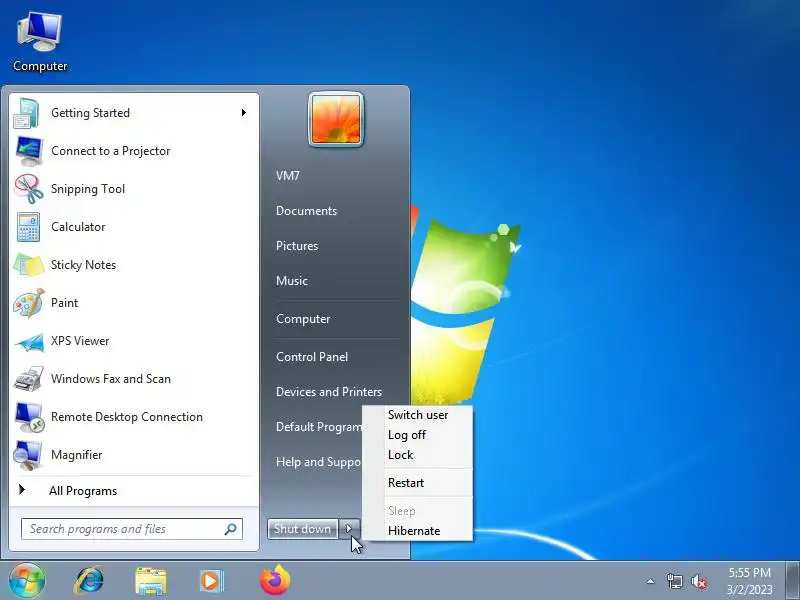Click the arrow next to Shut down
The image size is (800, 600).
click(349, 529)
